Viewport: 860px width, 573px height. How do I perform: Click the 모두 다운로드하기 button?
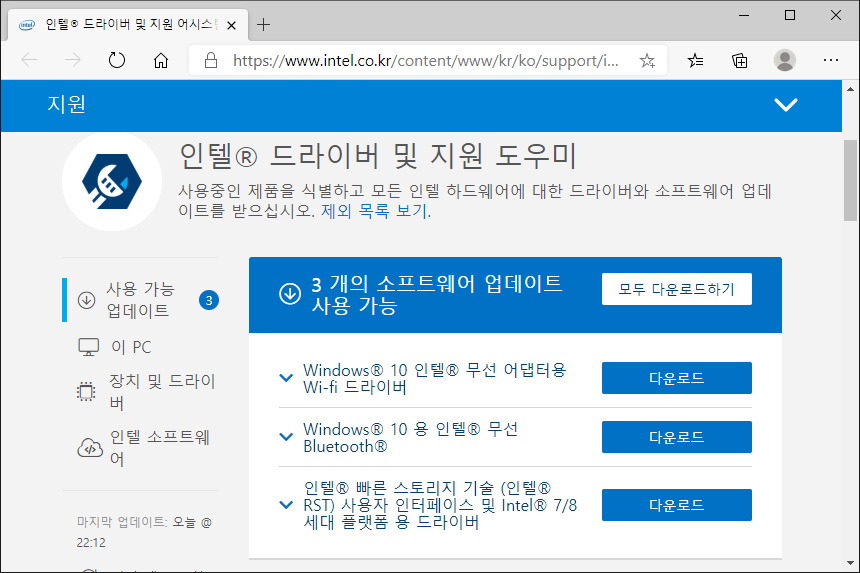tap(677, 289)
